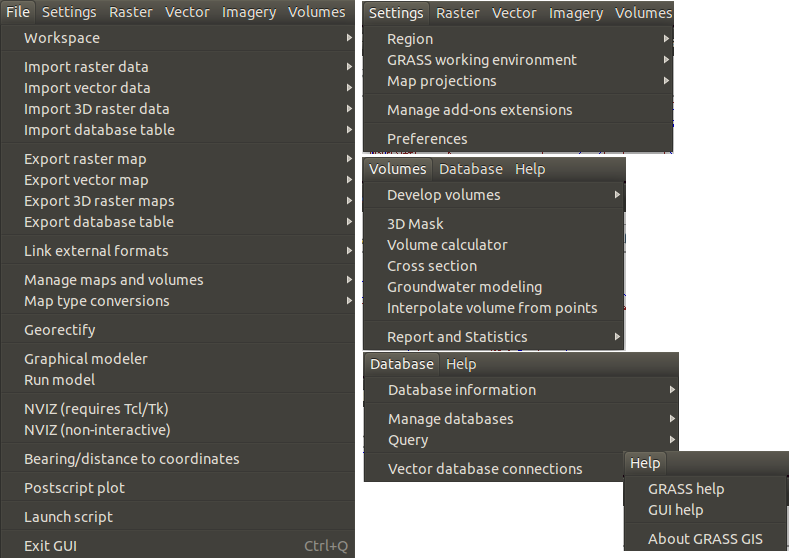Choose Graphical modeler entry

[x=178, y=359]
